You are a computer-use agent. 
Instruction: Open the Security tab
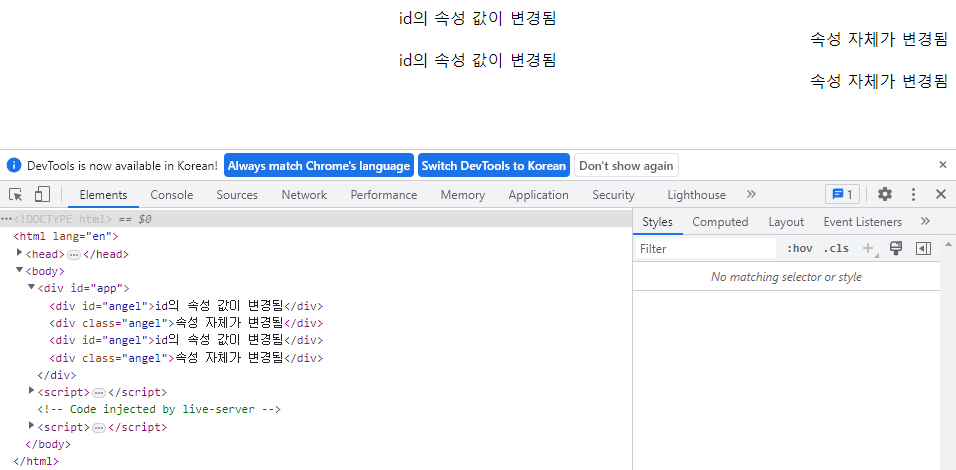pos(613,195)
